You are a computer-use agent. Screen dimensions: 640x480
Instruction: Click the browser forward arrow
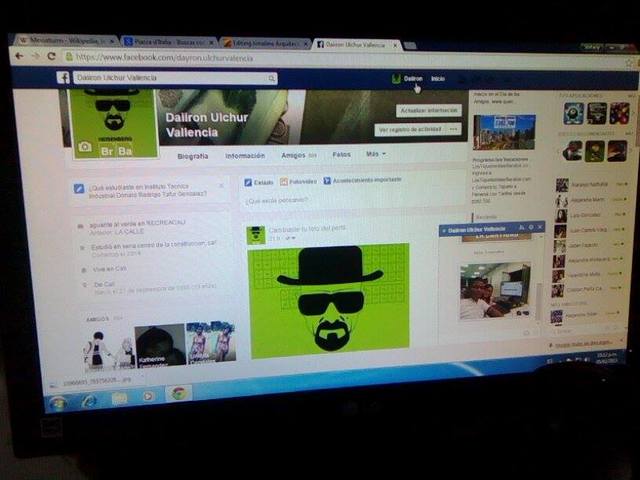(x=36, y=56)
